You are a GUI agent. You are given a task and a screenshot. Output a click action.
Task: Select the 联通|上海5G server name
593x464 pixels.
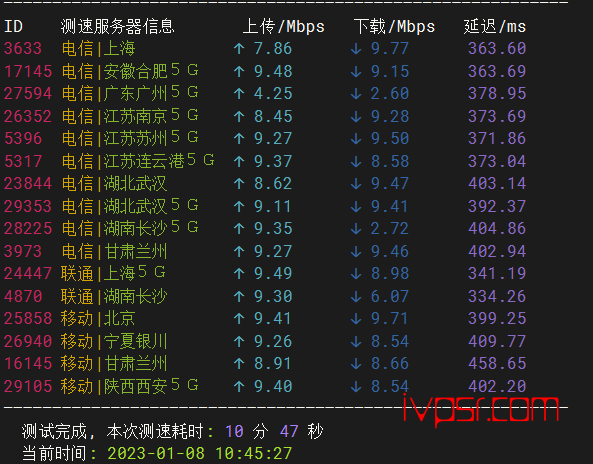point(113,273)
